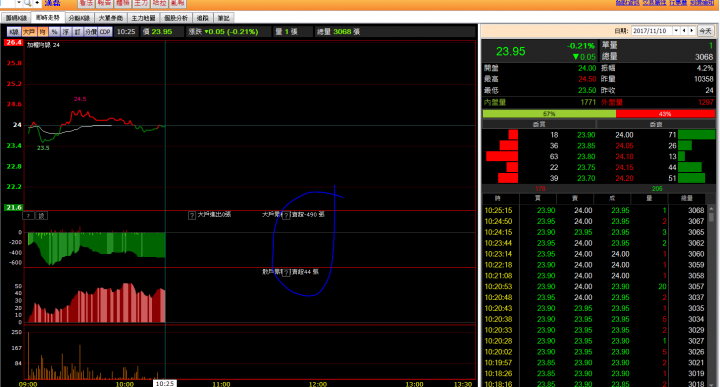Image resolution: width=720 pixels, height=387 pixels.
Task: Switch to the 筆記 tab
Action: 224,18
